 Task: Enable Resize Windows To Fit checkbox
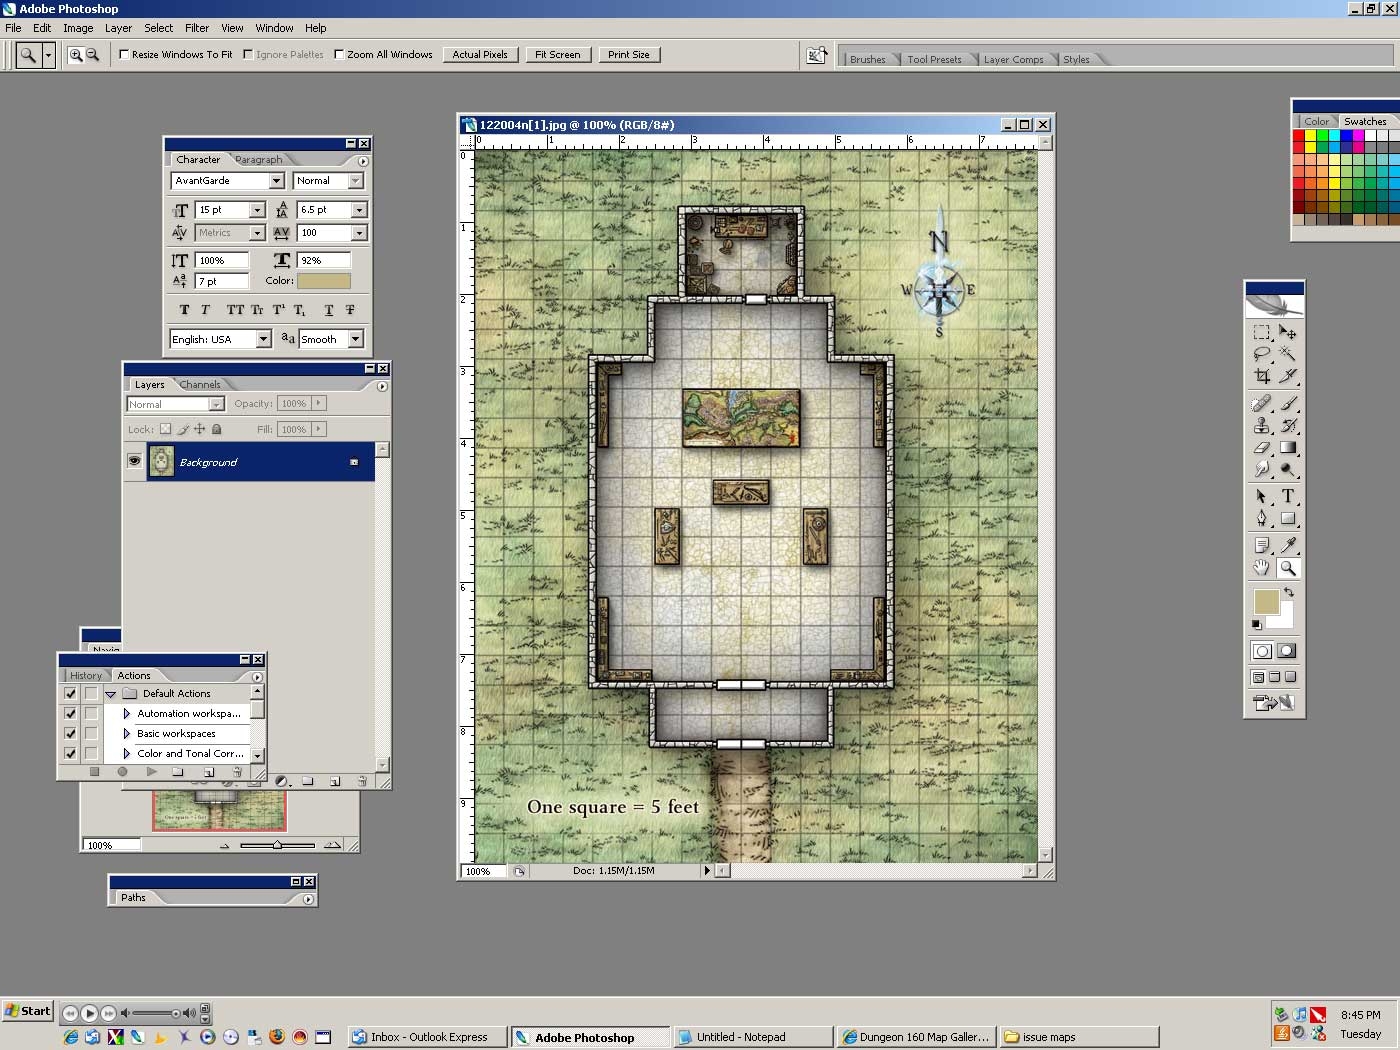point(125,55)
